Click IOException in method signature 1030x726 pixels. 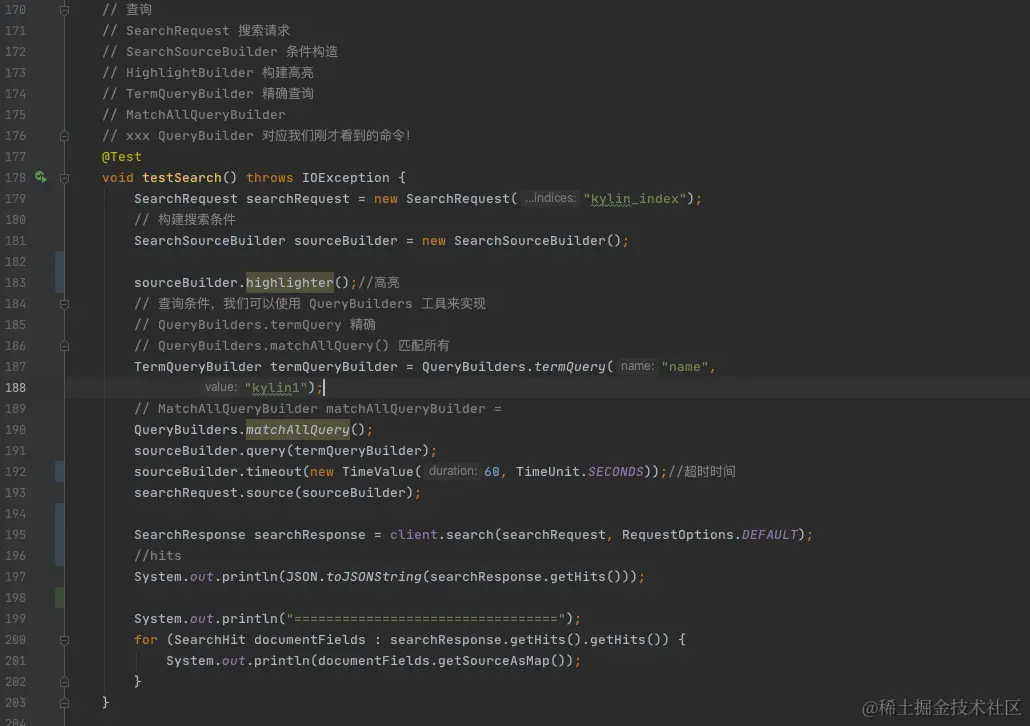[346, 177]
